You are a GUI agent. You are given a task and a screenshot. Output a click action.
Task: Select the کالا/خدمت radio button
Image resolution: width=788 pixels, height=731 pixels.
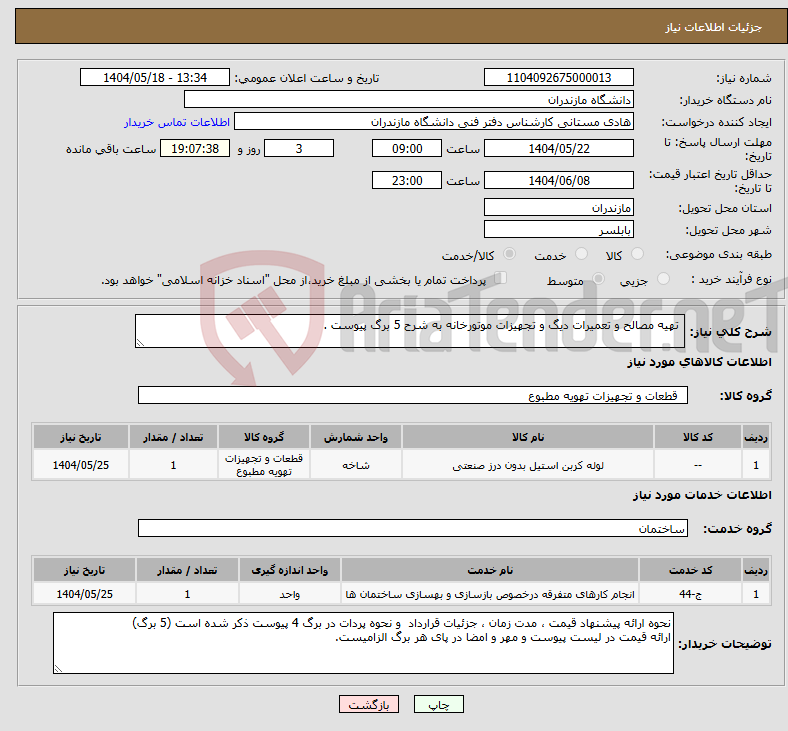click(509, 254)
